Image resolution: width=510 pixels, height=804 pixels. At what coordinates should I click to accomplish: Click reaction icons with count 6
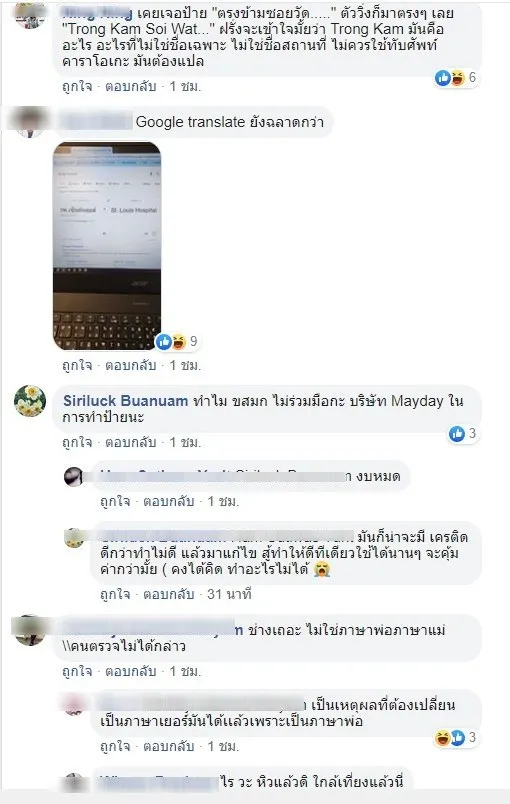coord(456,78)
